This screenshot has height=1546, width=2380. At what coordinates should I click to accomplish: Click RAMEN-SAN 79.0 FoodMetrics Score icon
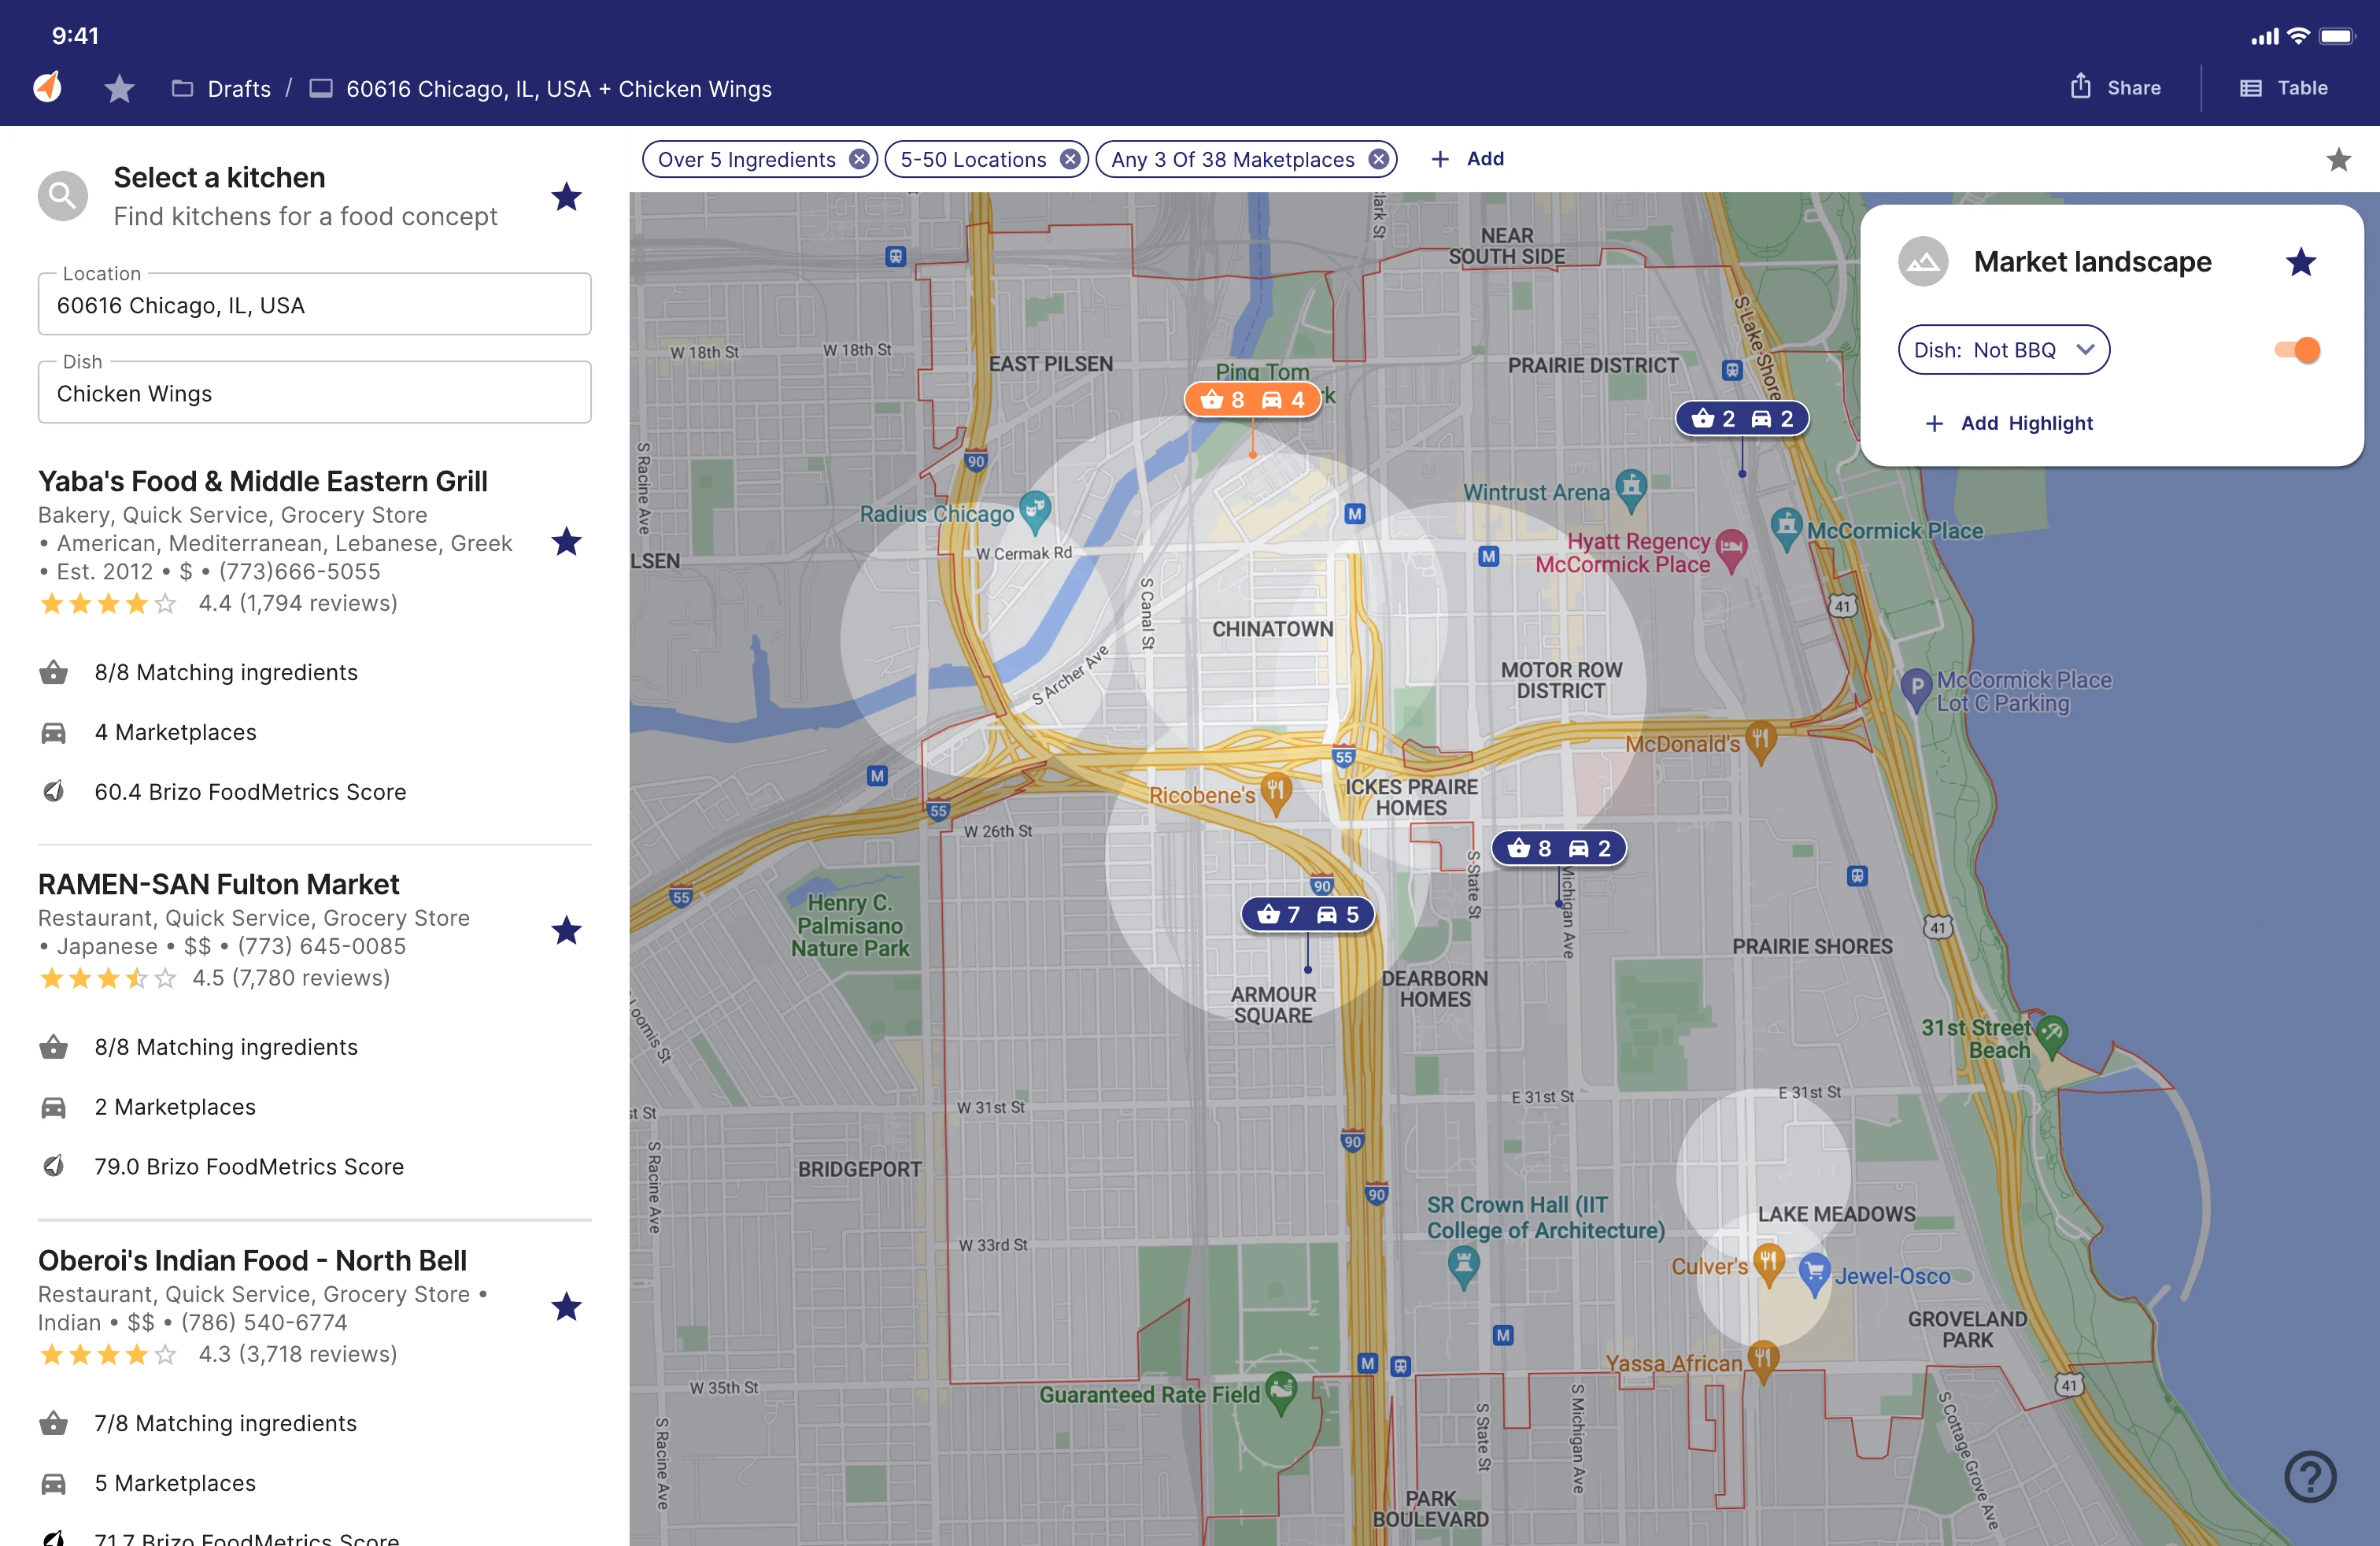54,1166
